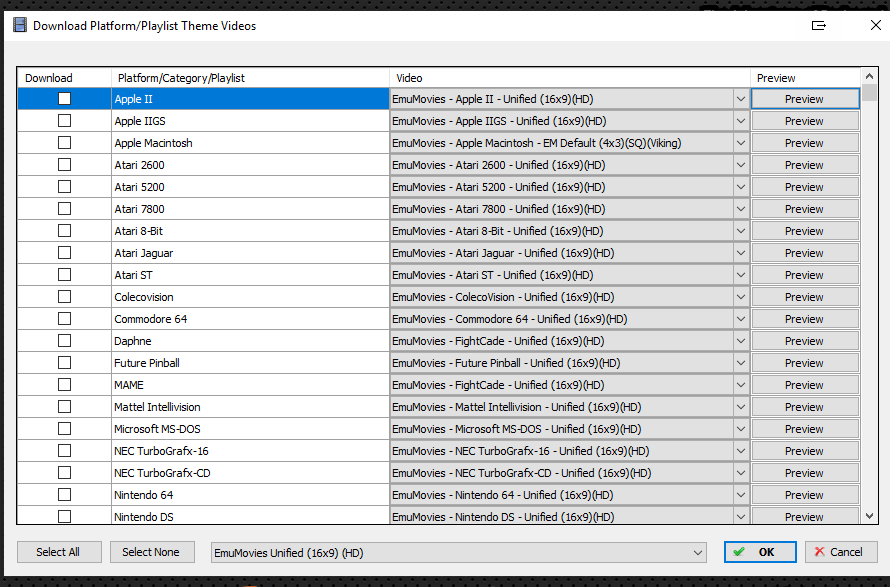Tick the Apple Macintosh download checkbox

65,142
